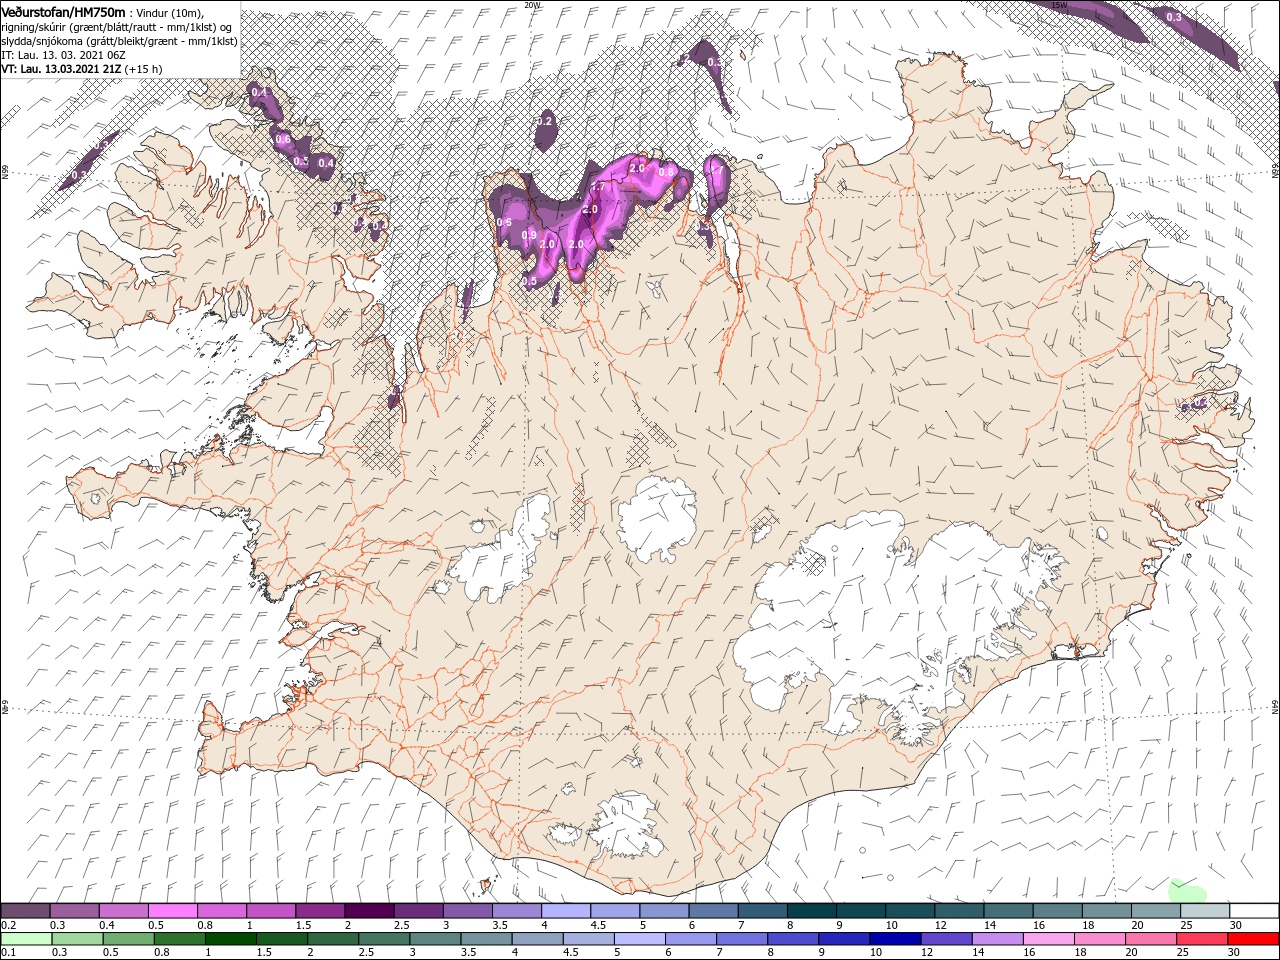This screenshot has width=1280, height=960.
Task: Pick the crimson 25 swatch in rain scale
Action: pyautogui.click(x=1202, y=939)
